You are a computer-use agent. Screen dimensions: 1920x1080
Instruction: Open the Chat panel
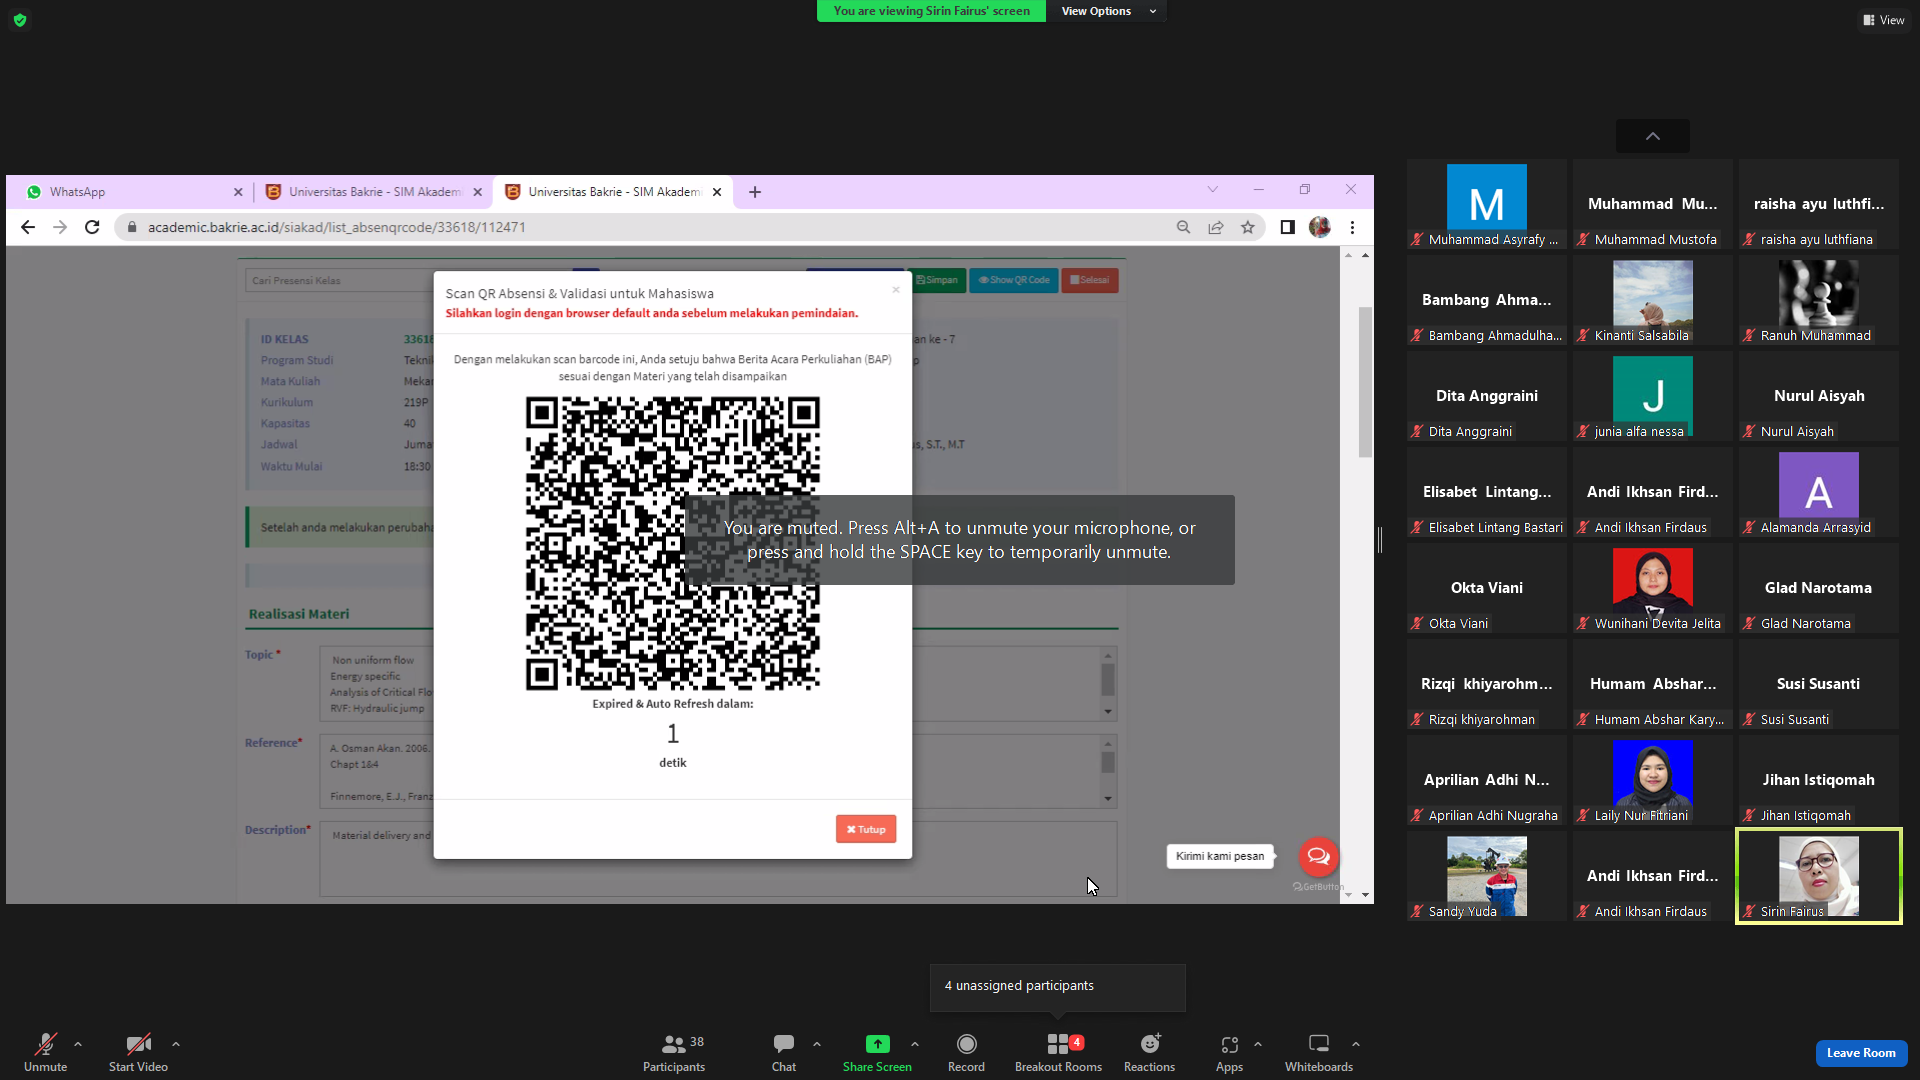[784, 1052]
